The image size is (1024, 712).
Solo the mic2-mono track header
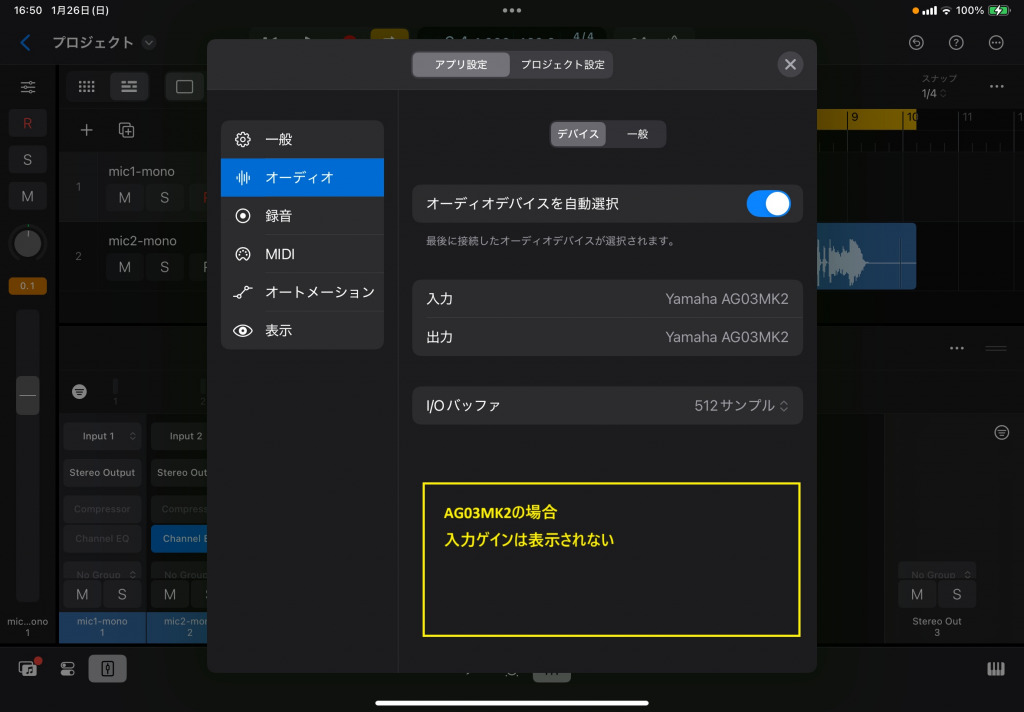point(164,267)
